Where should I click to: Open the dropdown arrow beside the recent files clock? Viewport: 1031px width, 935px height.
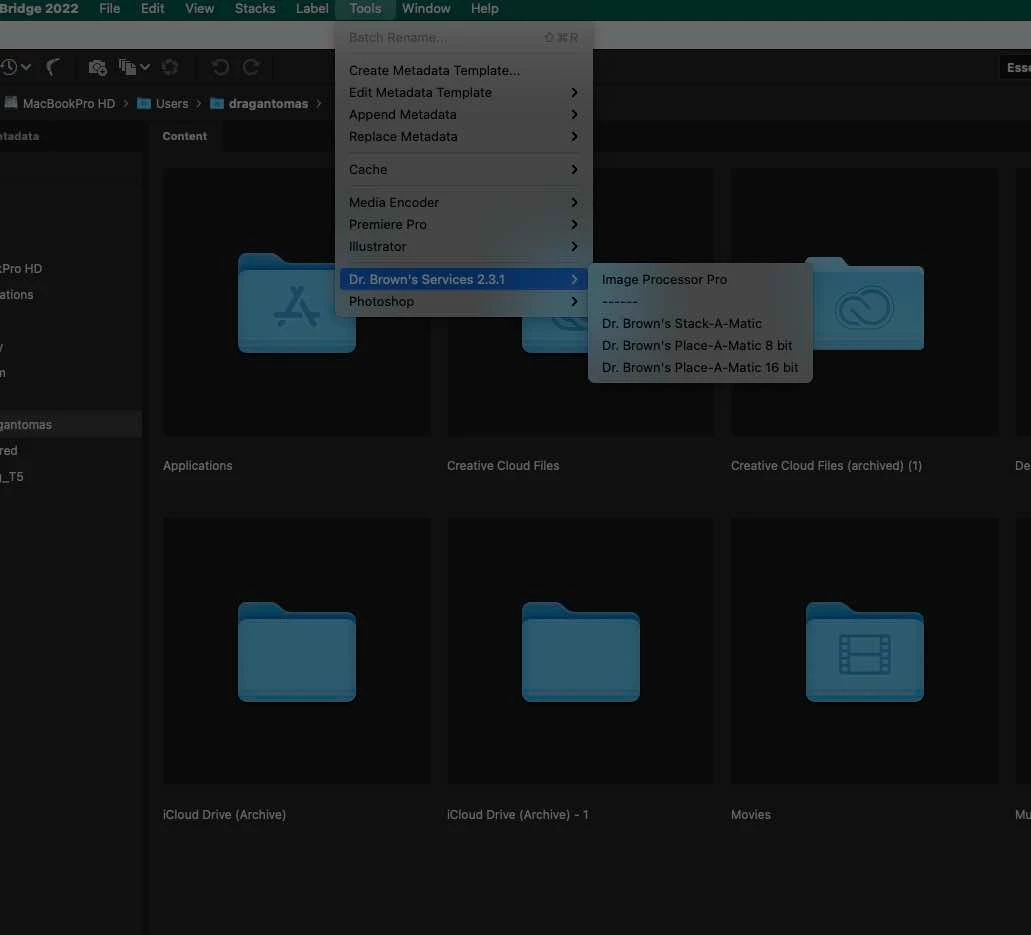pos(26,67)
